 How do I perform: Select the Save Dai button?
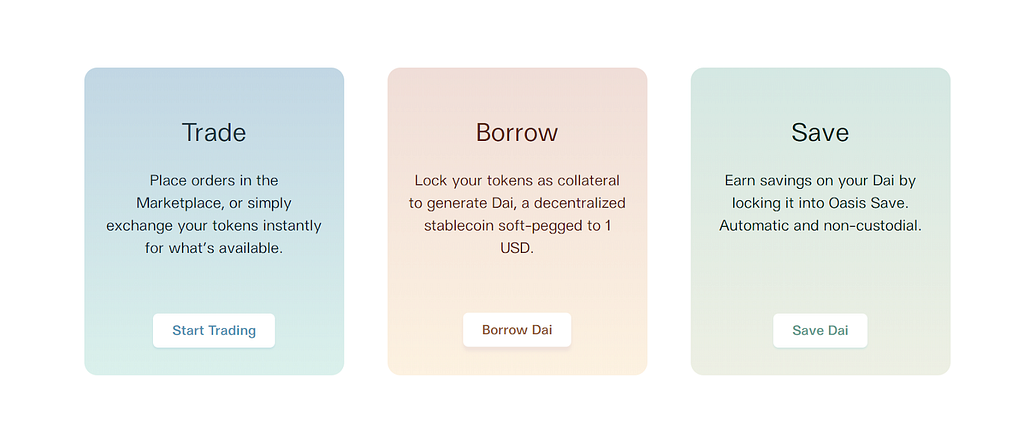point(820,330)
